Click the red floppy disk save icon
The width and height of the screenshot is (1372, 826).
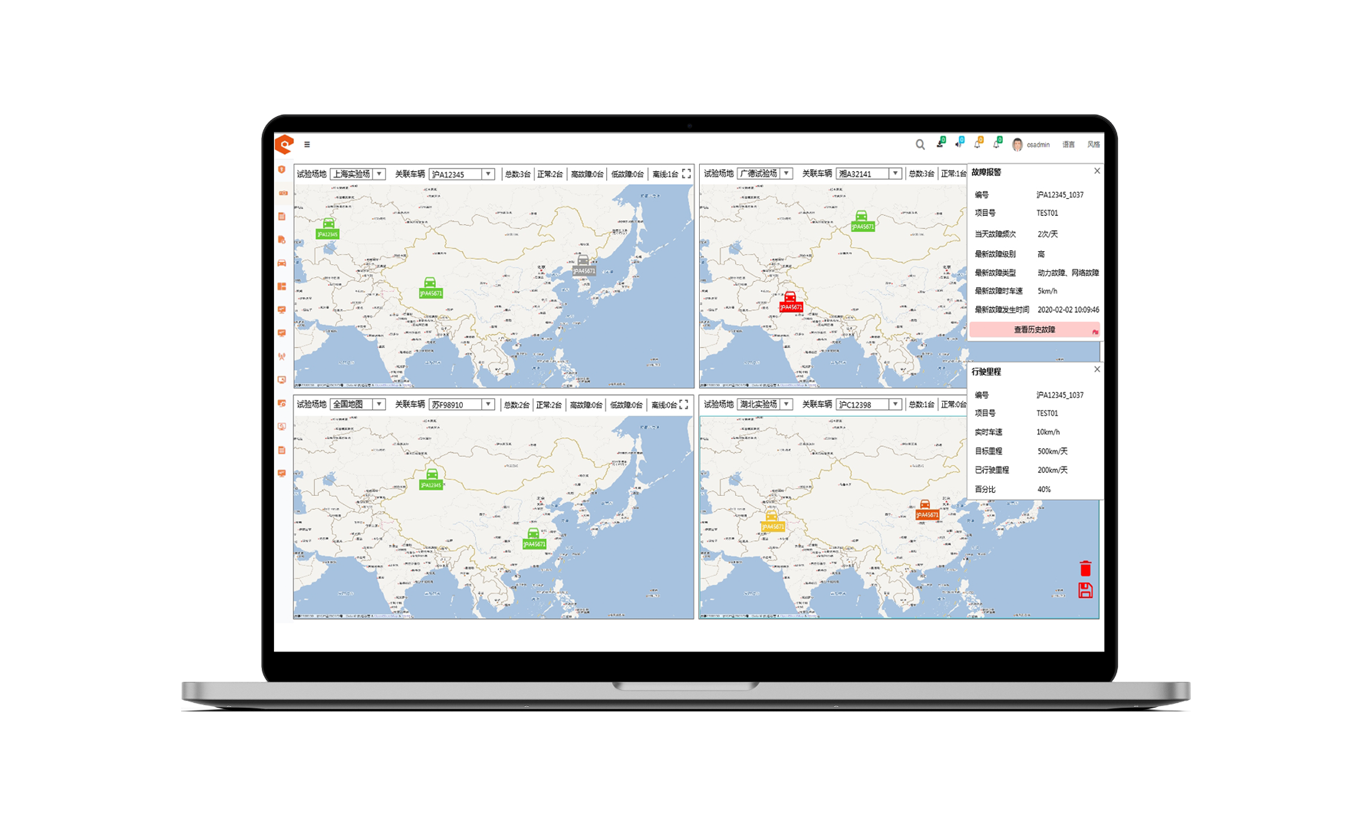[x=1085, y=591]
